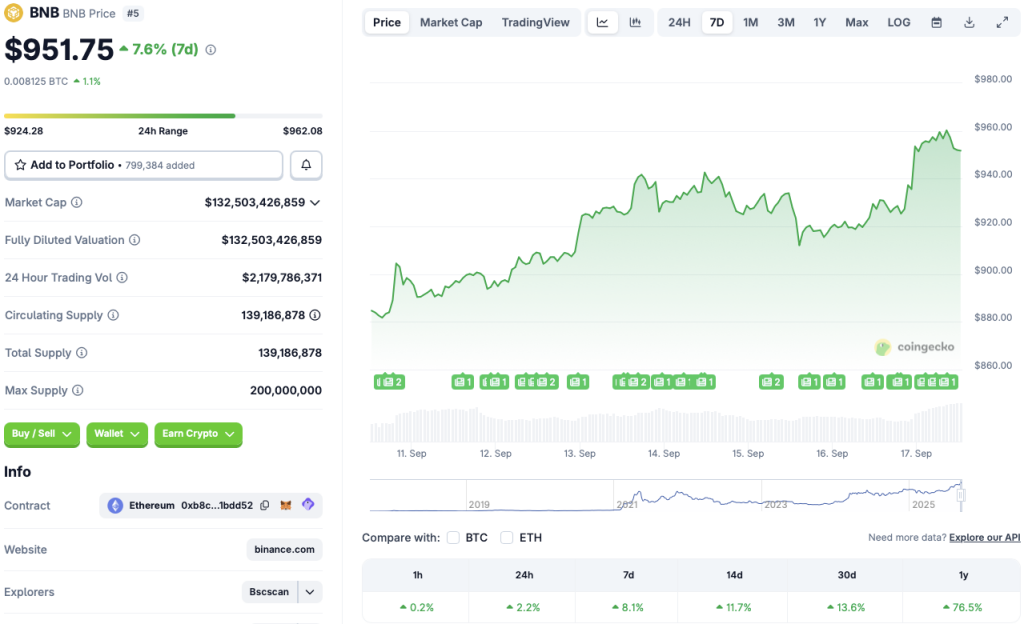Click the purple diamond icon in Contract row
This screenshot has width=1024, height=624.
pos(308,504)
